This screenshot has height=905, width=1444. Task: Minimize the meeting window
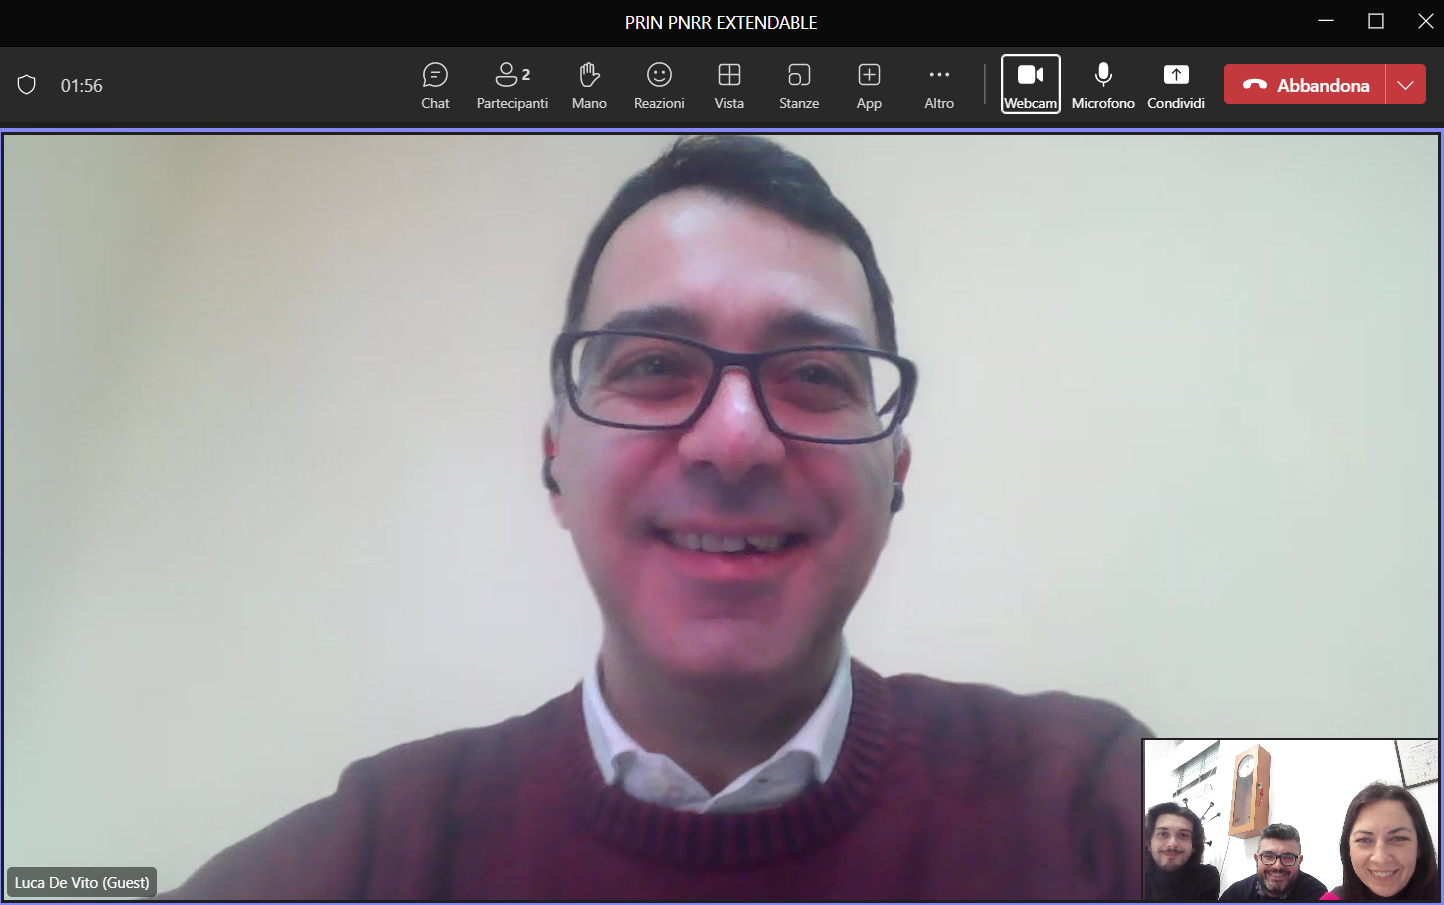tap(1326, 21)
